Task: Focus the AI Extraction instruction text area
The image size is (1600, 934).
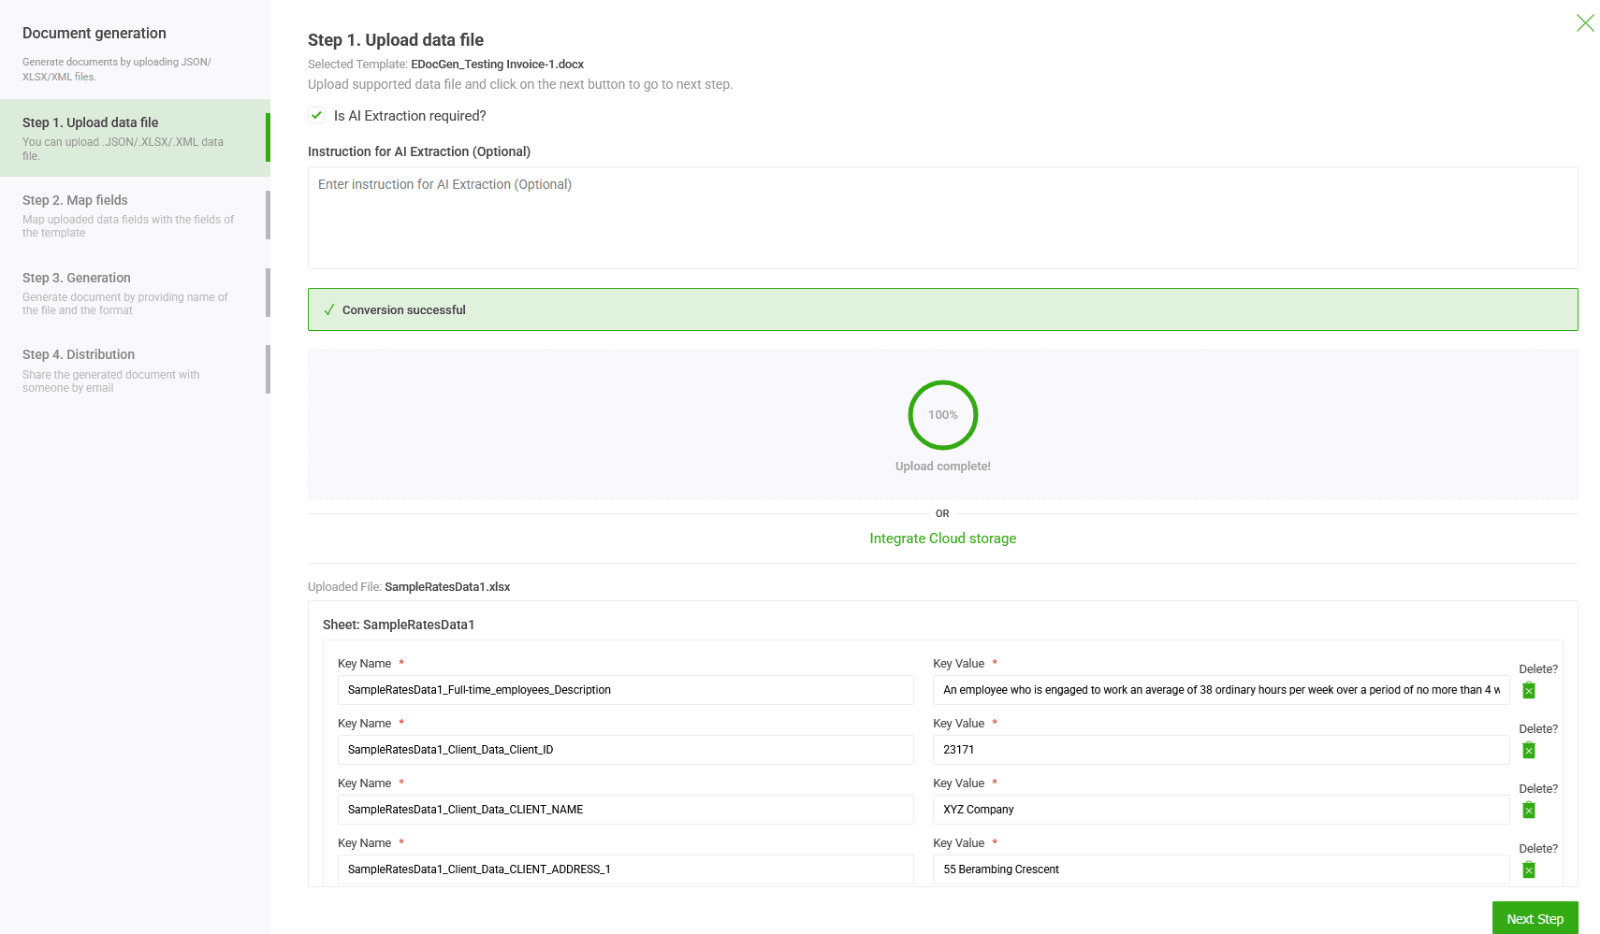Action: coord(942,217)
